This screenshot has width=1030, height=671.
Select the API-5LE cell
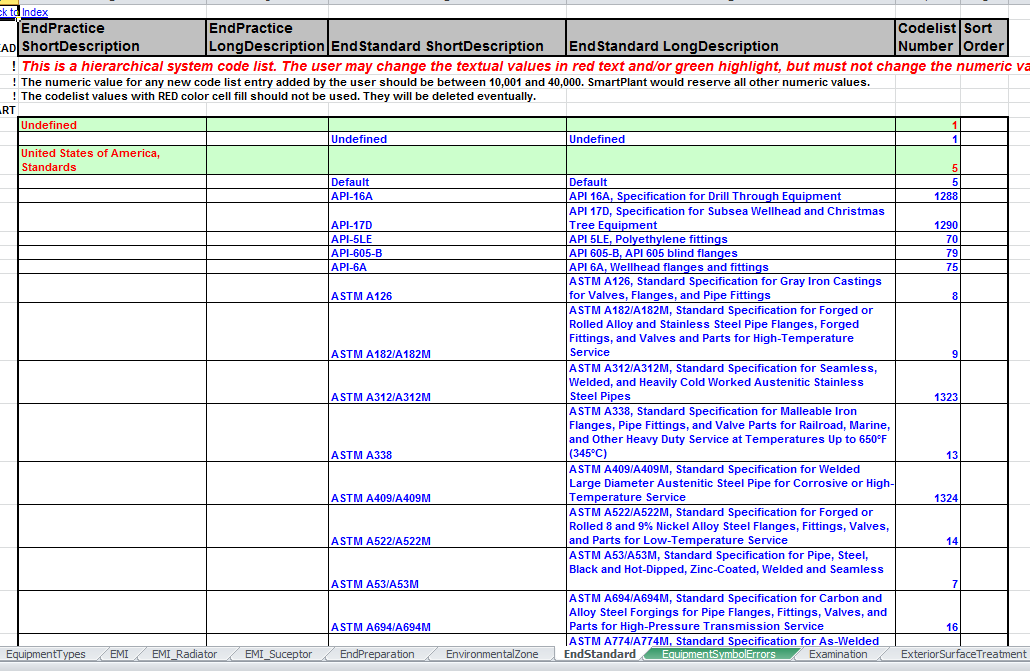tap(447, 239)
